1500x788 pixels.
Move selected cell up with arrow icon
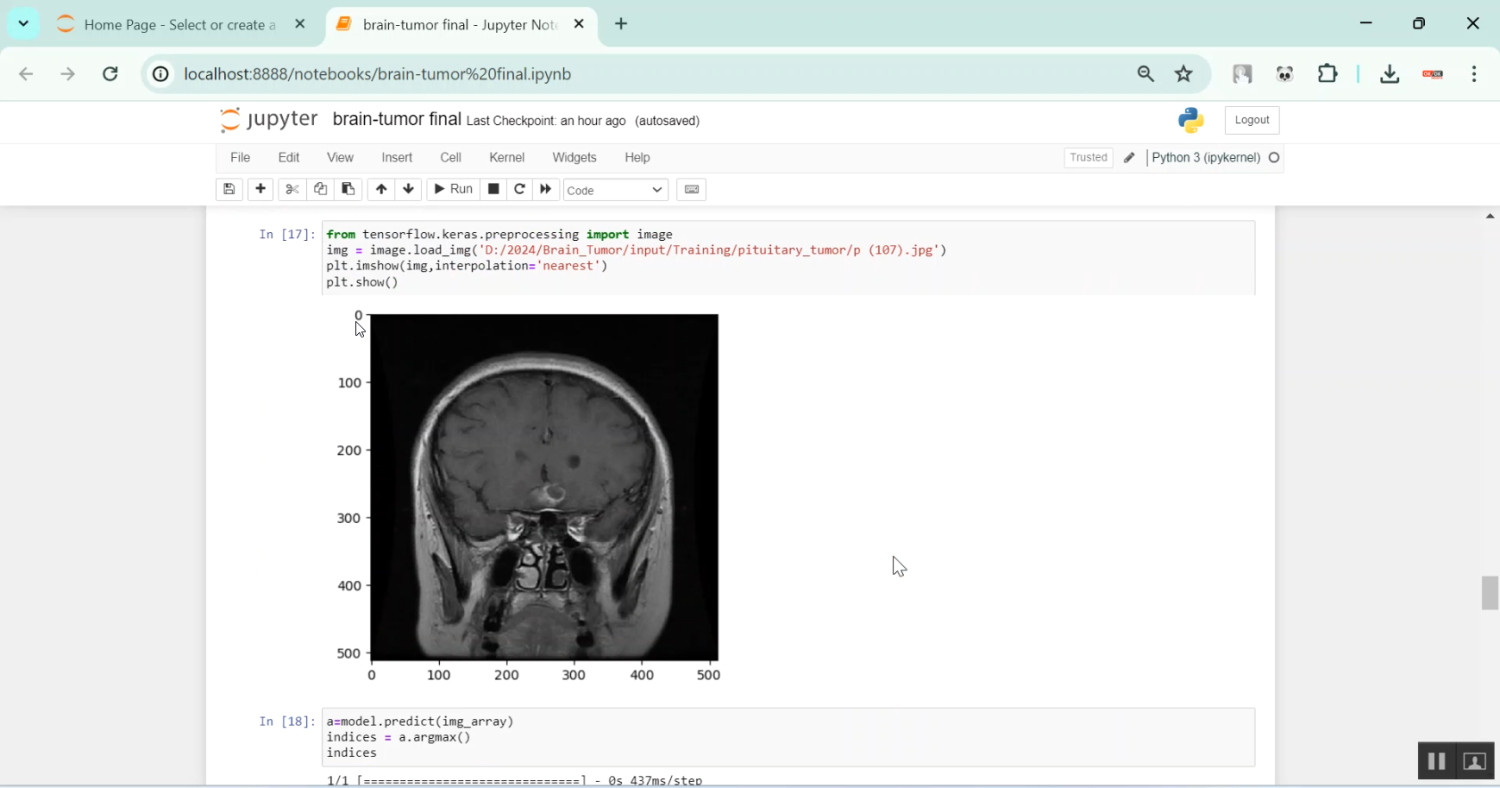tap(381, 189)
